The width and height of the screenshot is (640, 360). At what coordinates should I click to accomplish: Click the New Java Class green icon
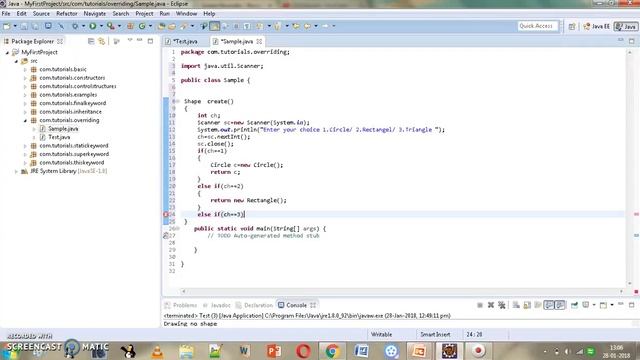click(142, 26)
